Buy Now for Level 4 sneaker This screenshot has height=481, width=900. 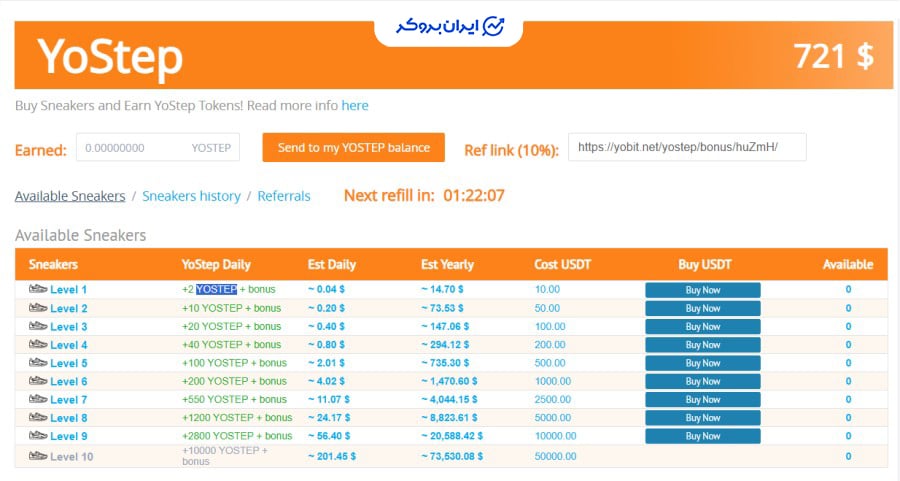click(x=703, y=345)
